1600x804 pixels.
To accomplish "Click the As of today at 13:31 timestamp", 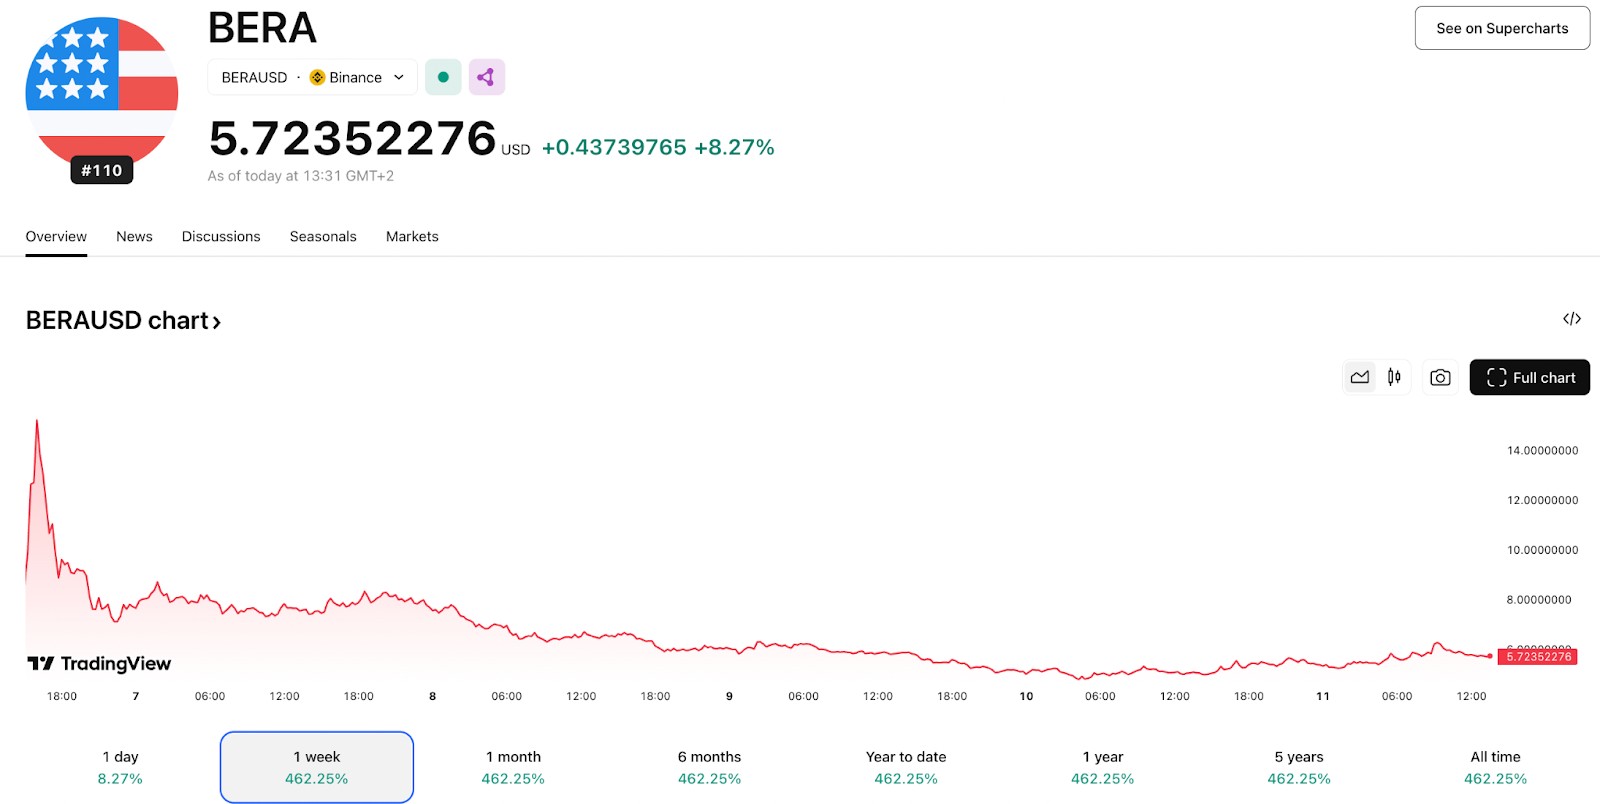I will pos(300,176).
